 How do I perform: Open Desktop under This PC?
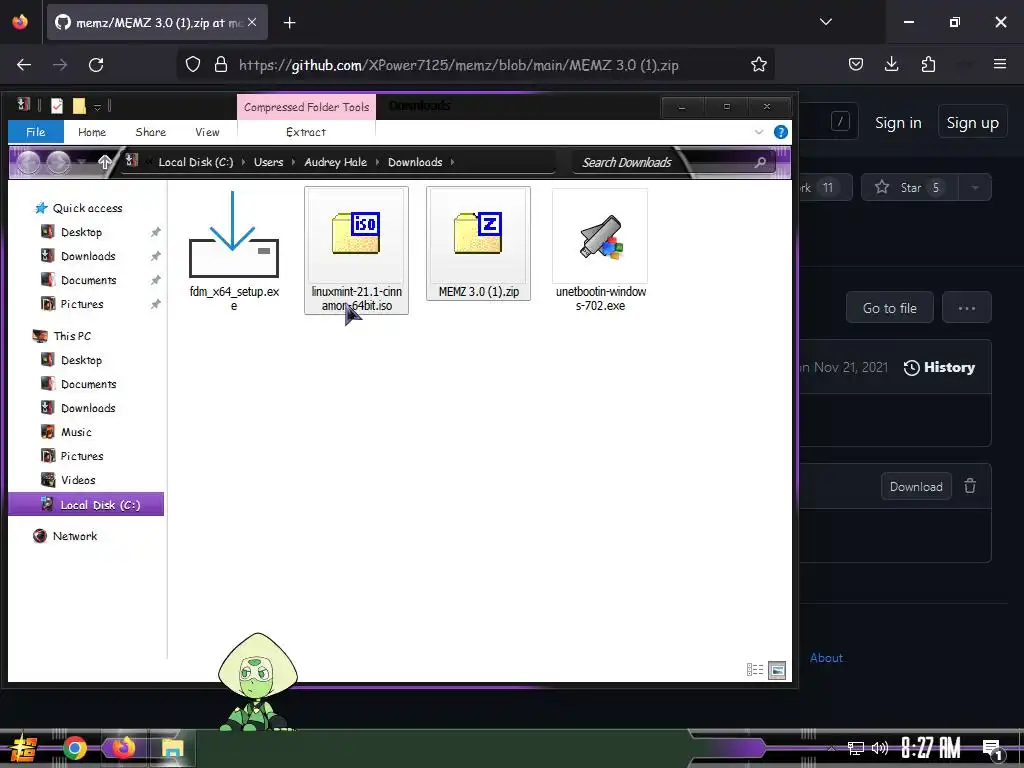pos(82,360)
